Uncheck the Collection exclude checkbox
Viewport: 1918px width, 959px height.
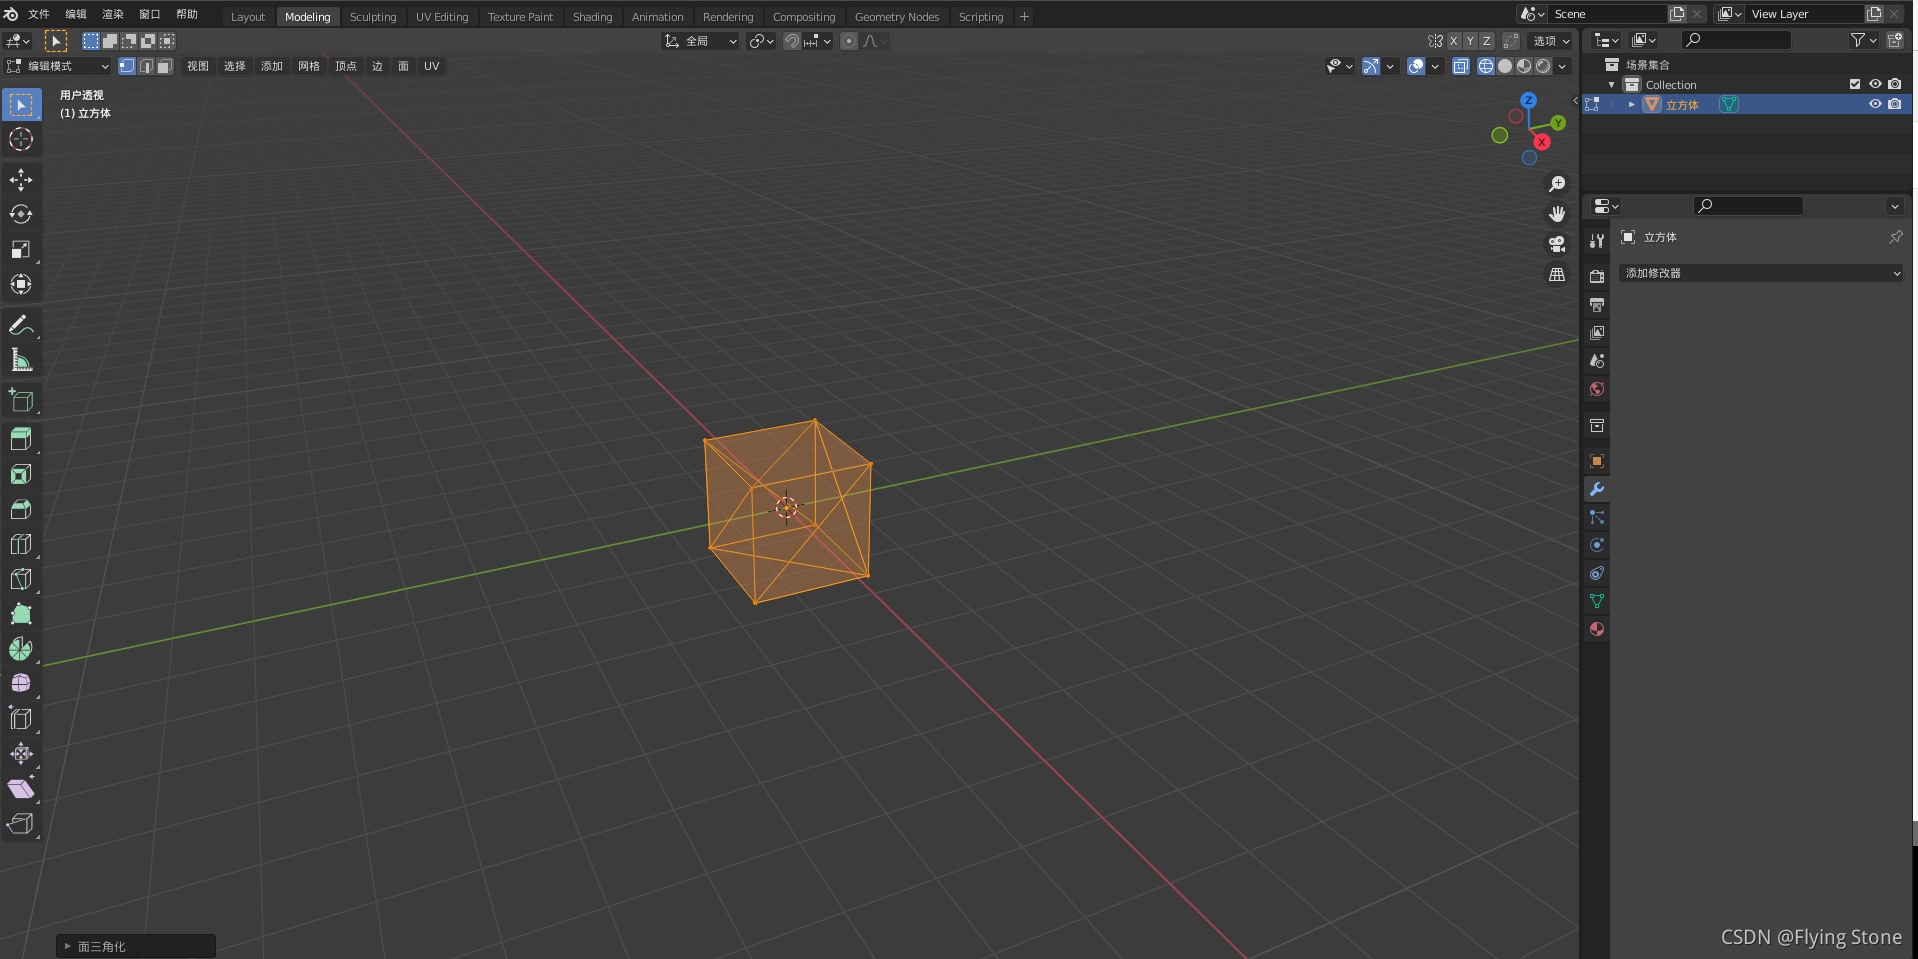pyautogui.click(x=1855, y=85)
